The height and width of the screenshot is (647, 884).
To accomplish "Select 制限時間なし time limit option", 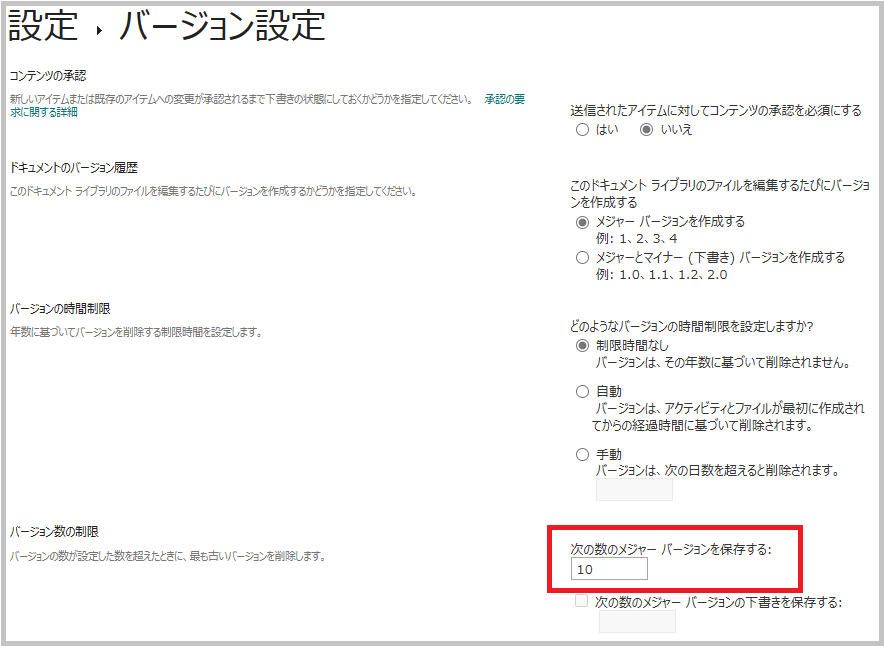I will (582, 345).
